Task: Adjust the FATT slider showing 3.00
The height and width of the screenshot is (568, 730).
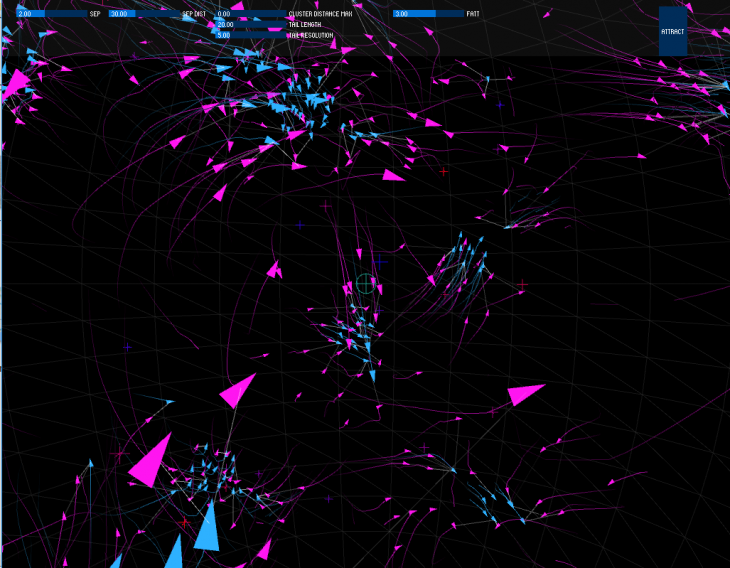Action: [428, 14]
